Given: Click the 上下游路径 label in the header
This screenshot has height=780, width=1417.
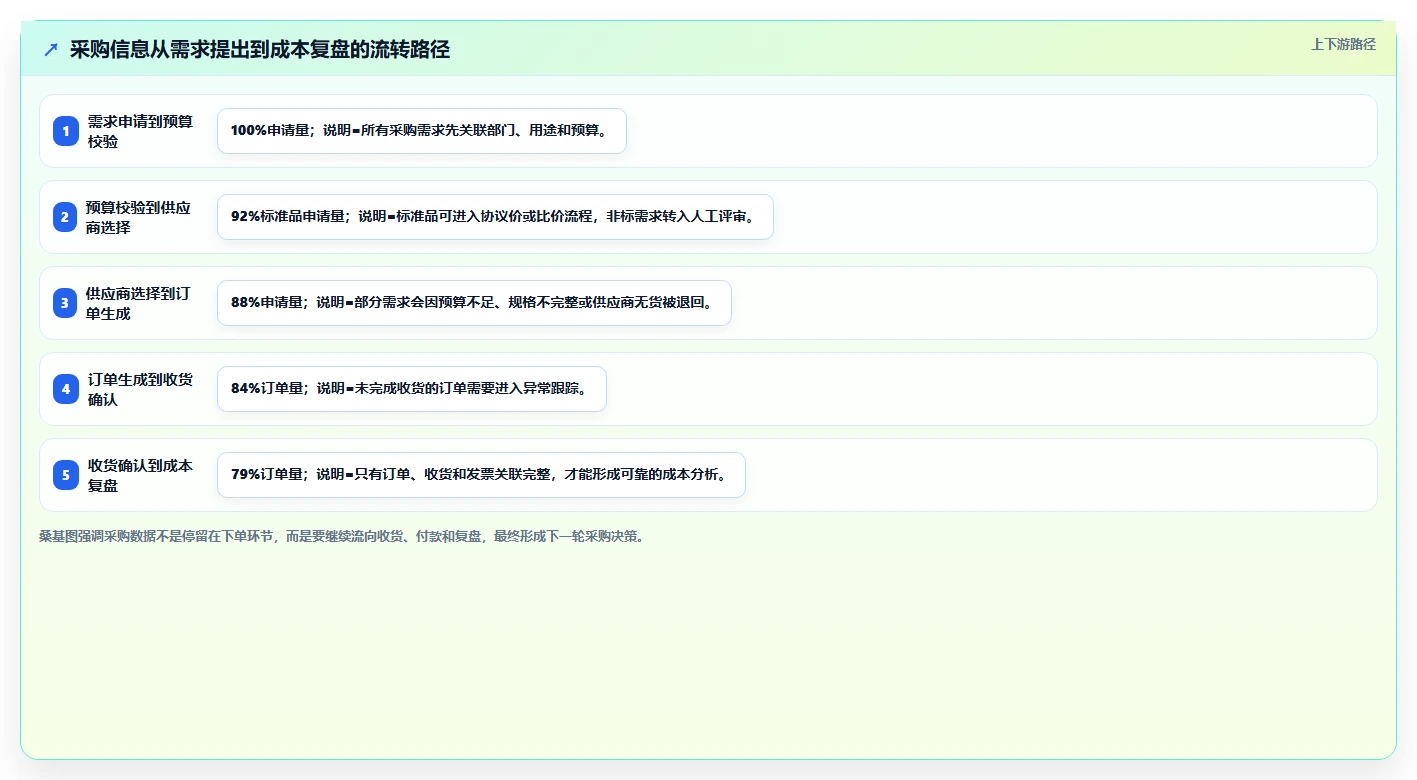Looking at the screenshot, I should (x=1343, y=45).
